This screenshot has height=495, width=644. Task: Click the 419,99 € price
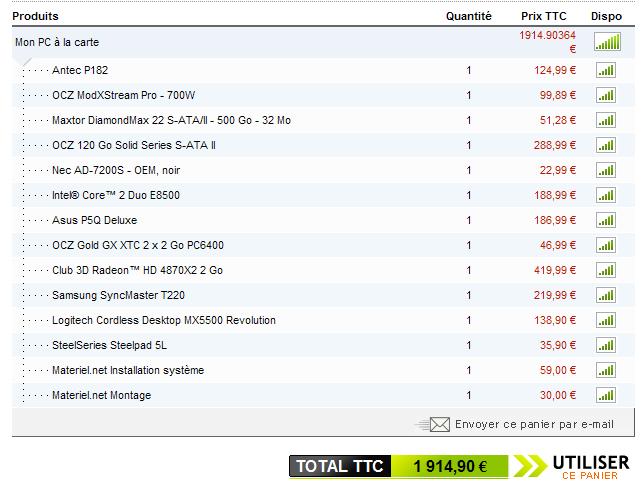click(555, 271)
